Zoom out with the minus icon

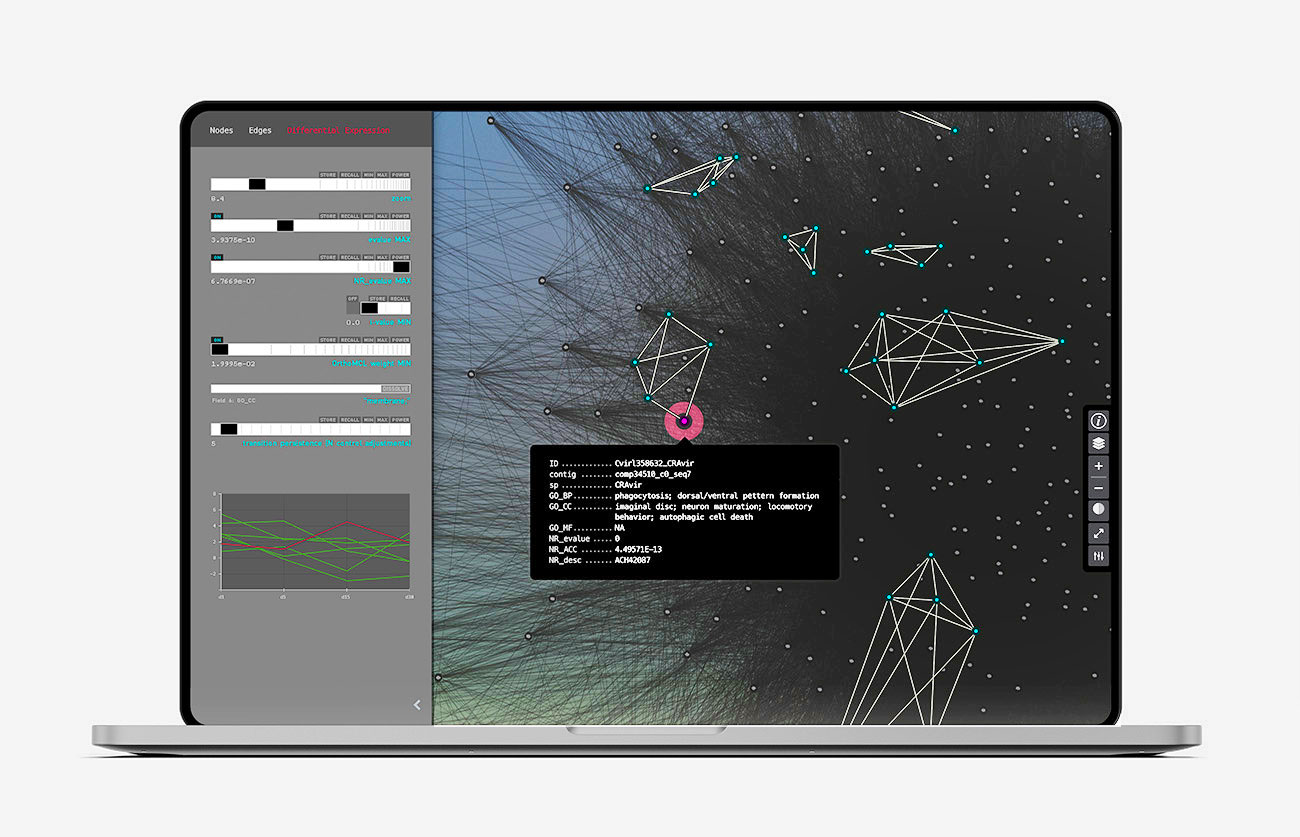[1098, 488]
